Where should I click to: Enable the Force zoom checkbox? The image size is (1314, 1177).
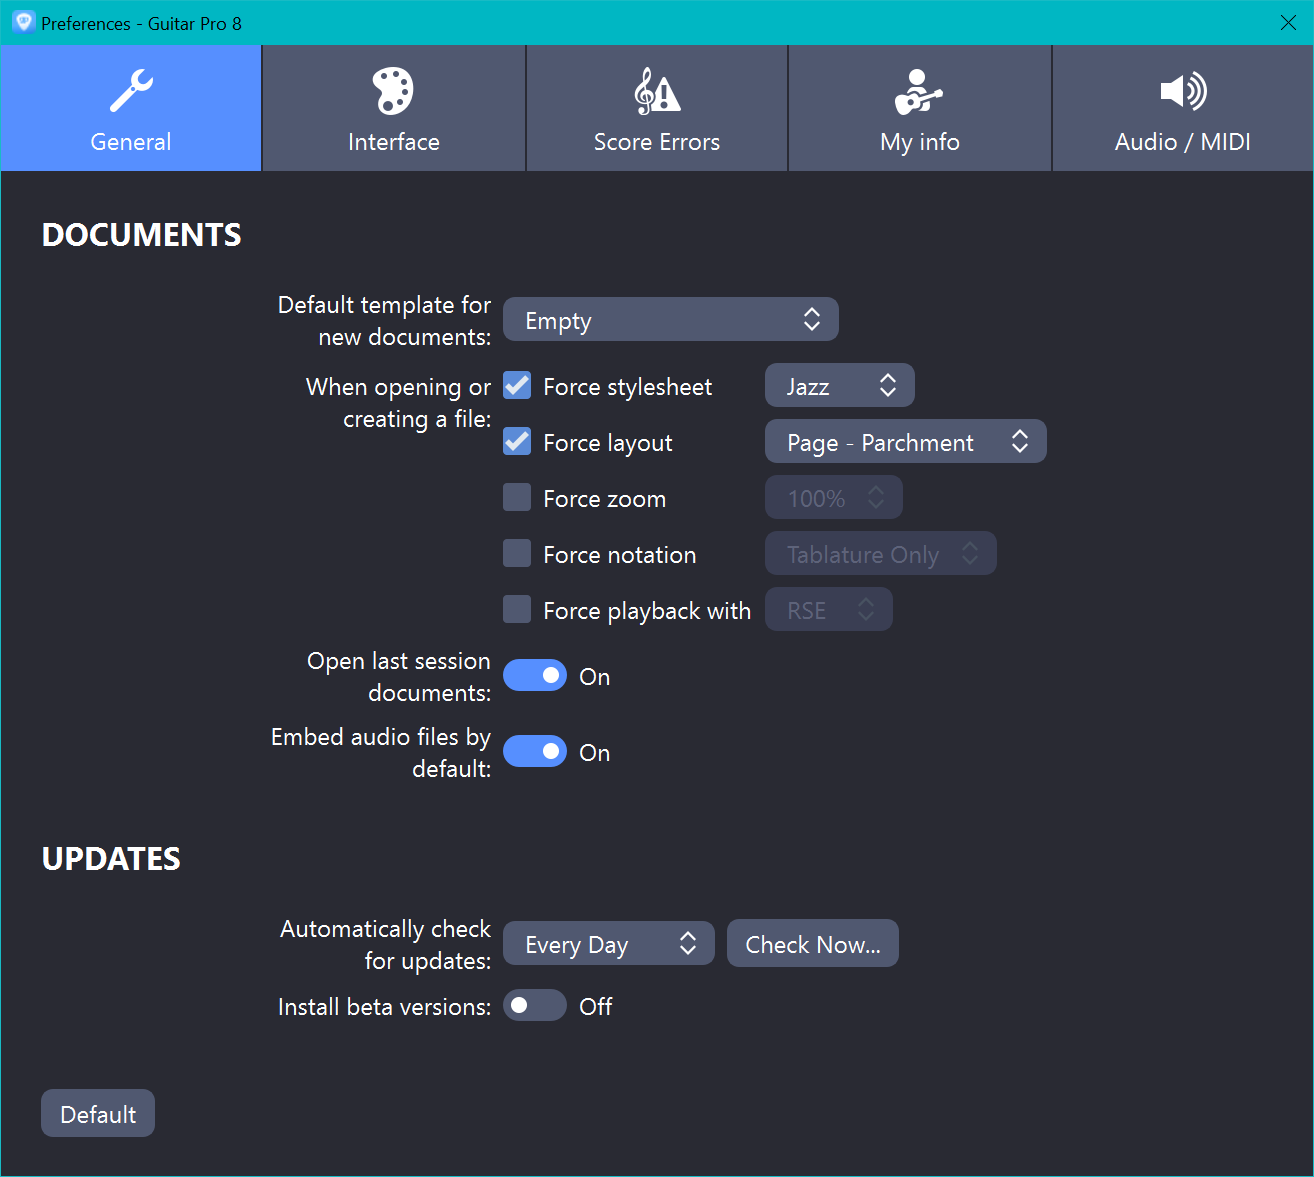[517, 497]
